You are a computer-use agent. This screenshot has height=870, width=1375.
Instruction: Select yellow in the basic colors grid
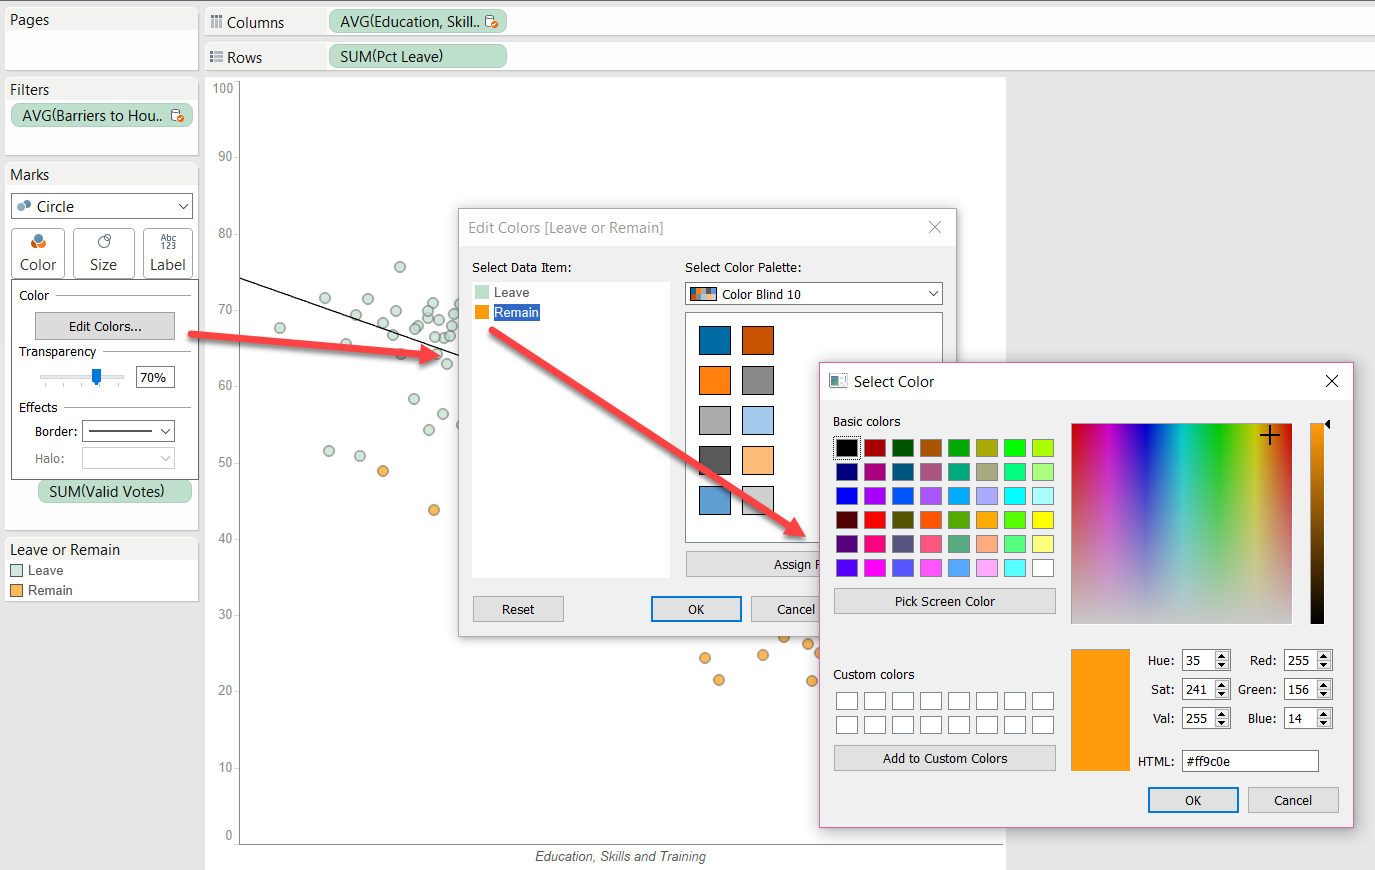click(1043, 519)
